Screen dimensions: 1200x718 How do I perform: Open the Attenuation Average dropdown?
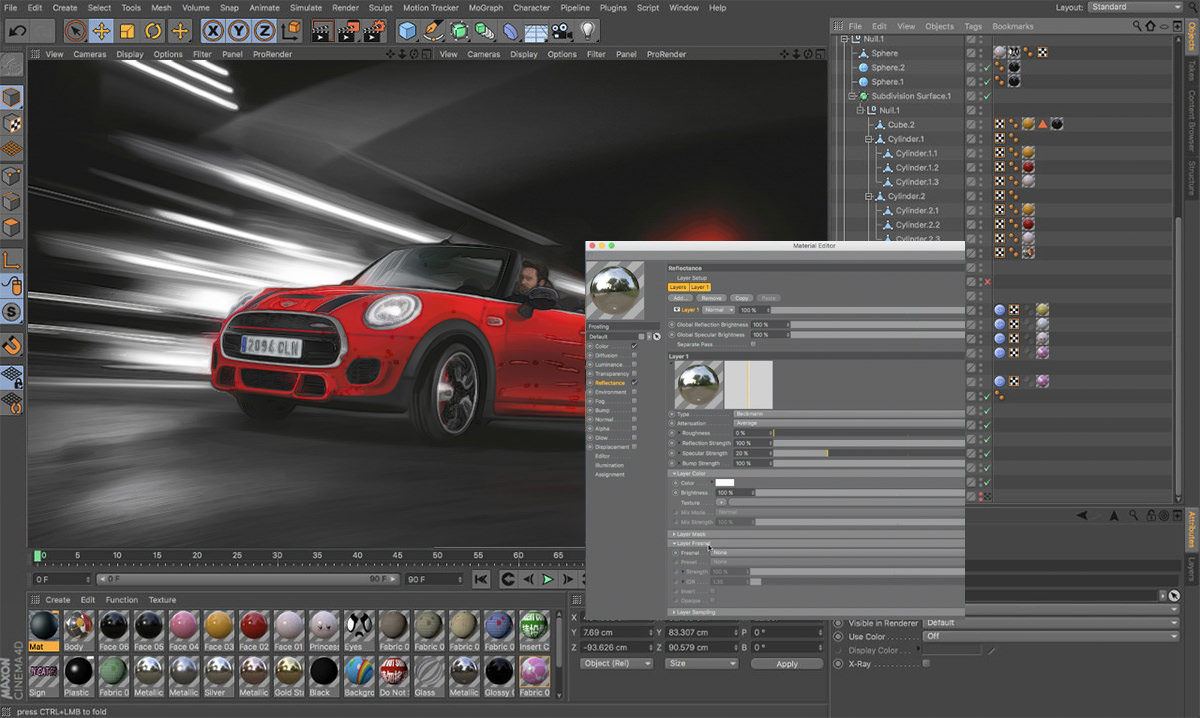tap(848, 423)
